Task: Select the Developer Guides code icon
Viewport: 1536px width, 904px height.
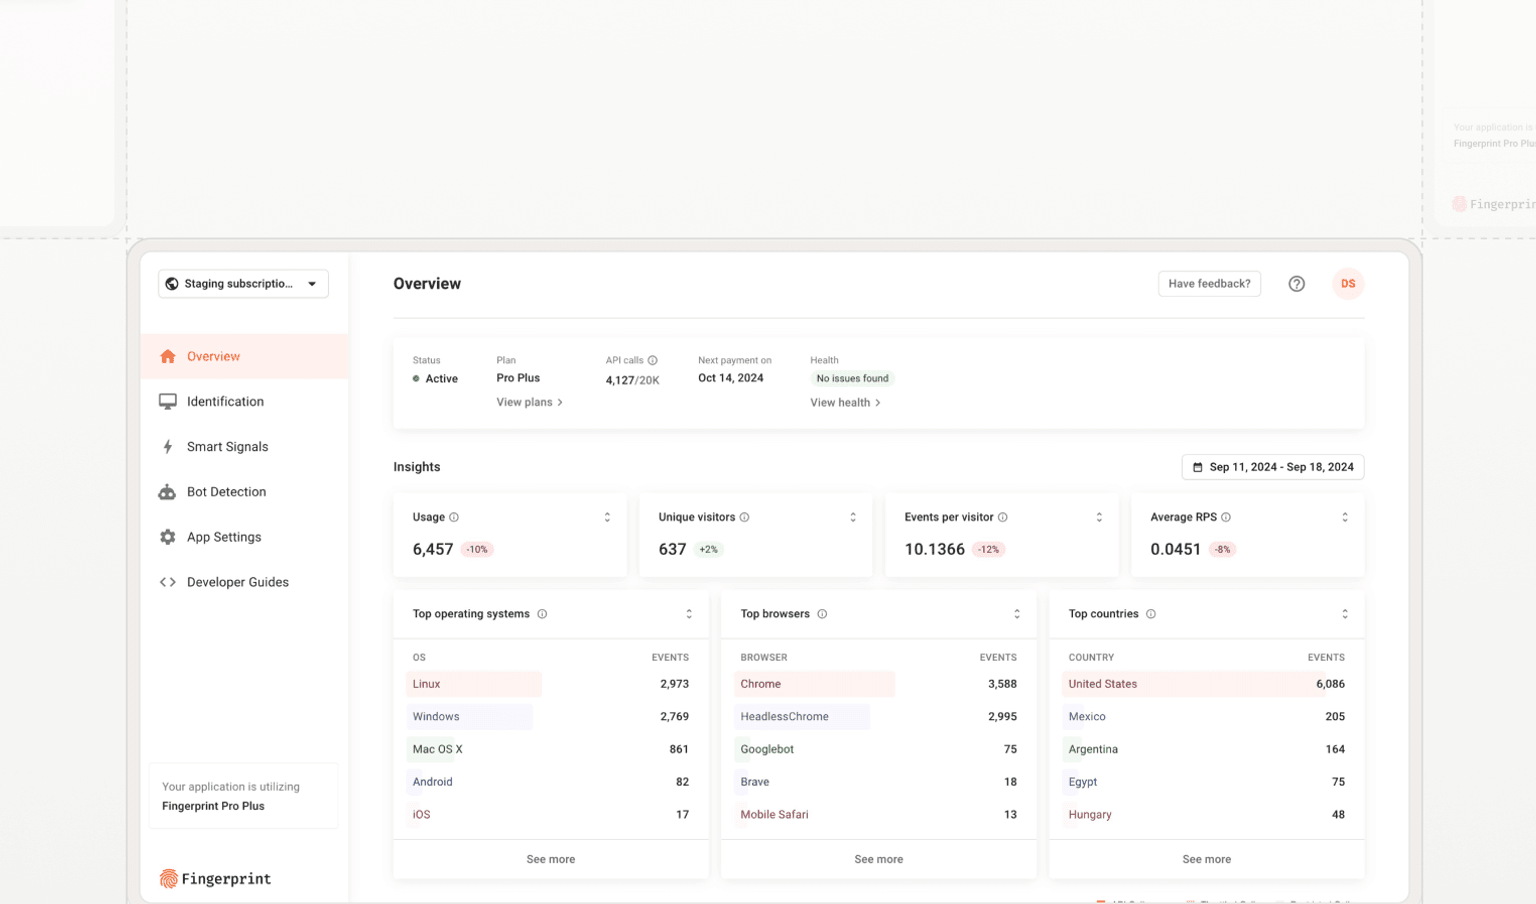Action: (167, 581)
